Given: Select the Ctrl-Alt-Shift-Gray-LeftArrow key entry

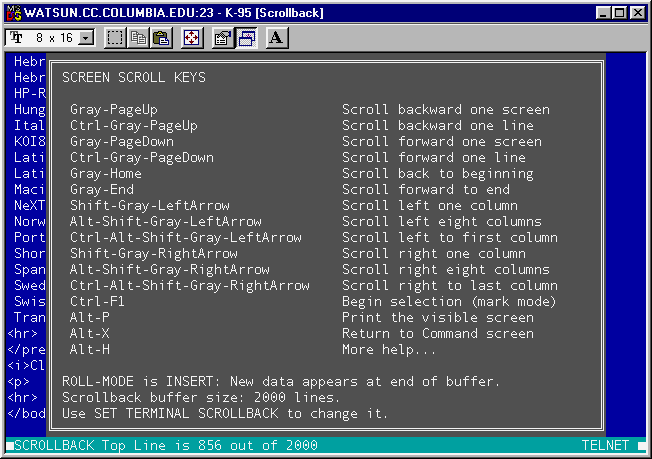Looking at the screenshot, I should 185,238.
